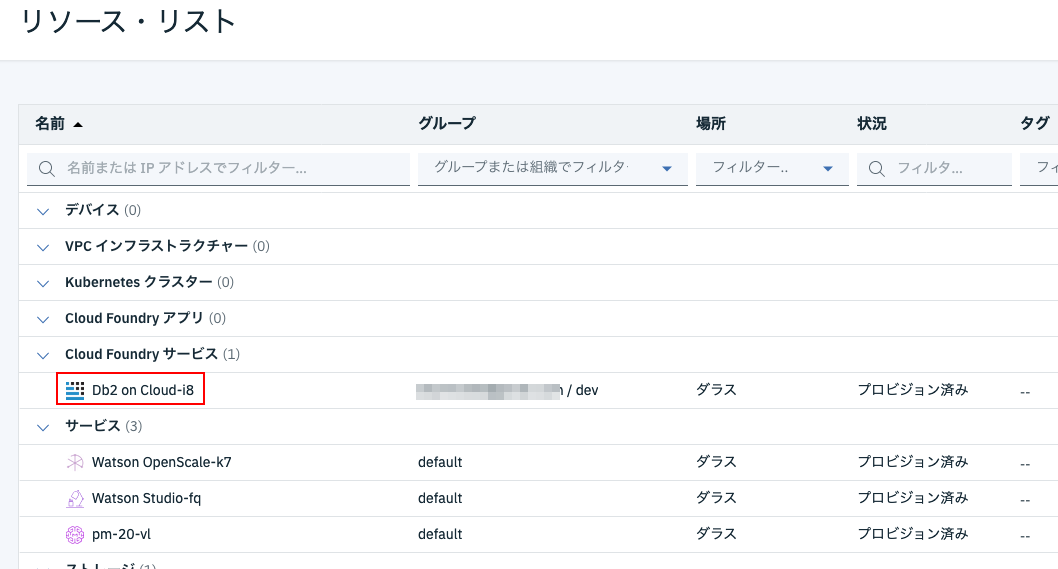Image resolution: width=1058 pixels, height=569 pixels.
Task: Focus the タグ filter field
Action: point(1039,168)
